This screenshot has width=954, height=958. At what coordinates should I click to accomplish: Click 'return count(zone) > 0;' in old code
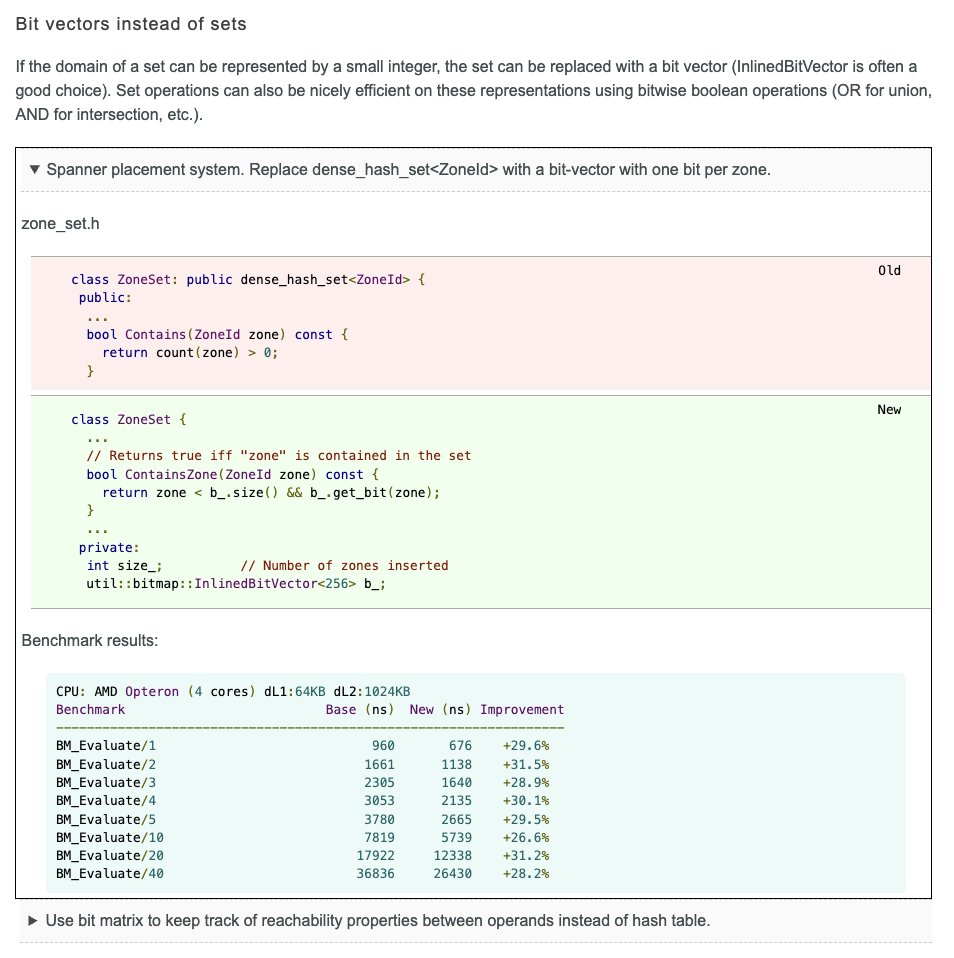[x=190, y=352]
